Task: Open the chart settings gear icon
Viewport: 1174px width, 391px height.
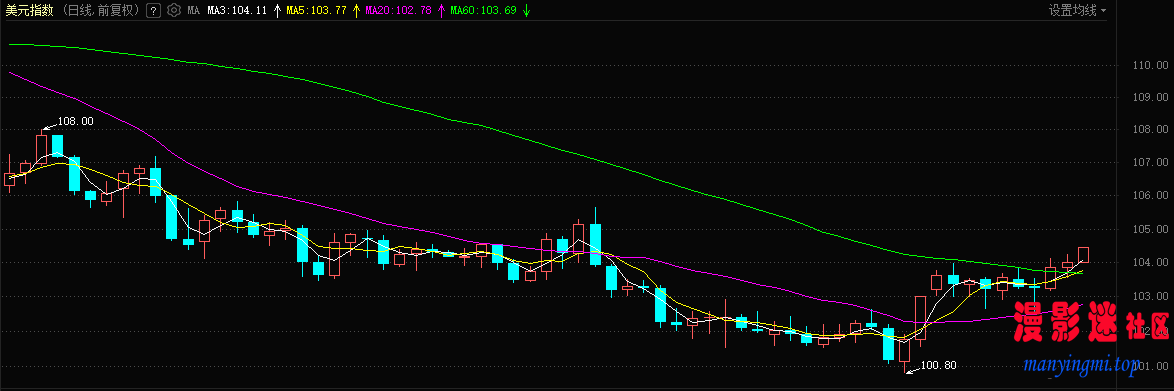Action: coord(174,10)
